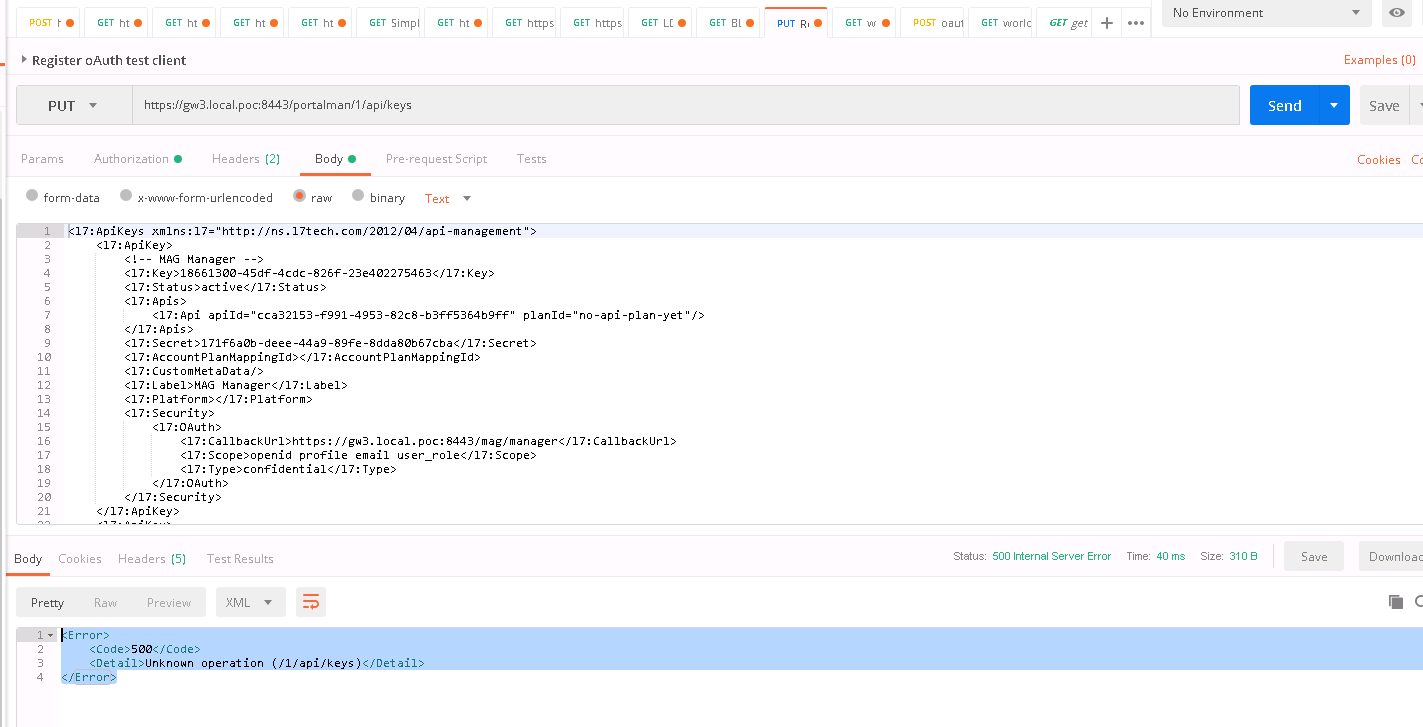Image resolution: width=1423 pixels, height=727 pixels.
Task: Open the environment quick look eye icon
Action: pyautogui.click(x=1396, y=14)
